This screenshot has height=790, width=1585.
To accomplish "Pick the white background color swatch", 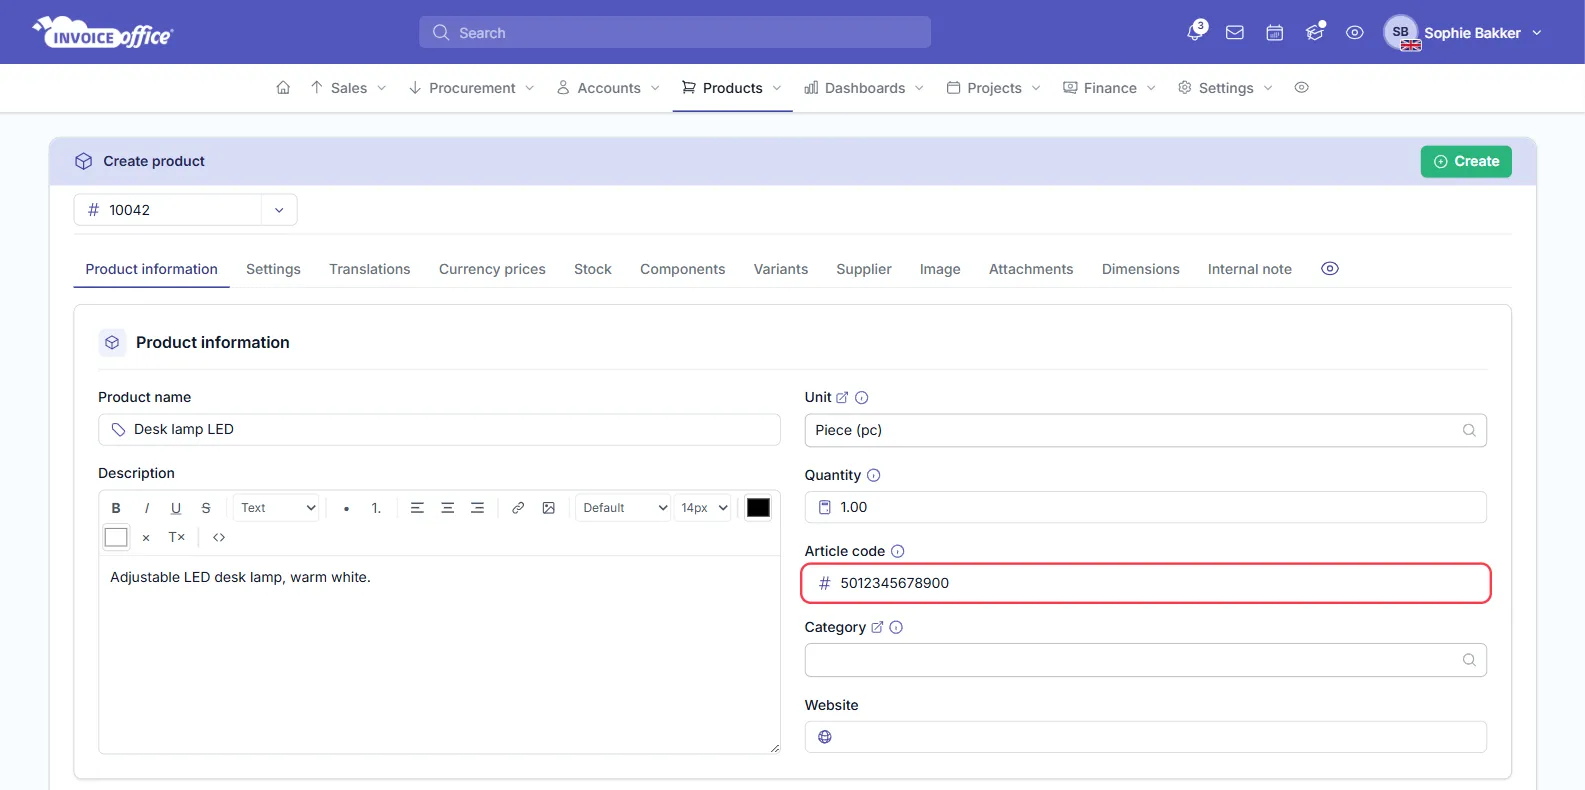I will (116, 537).
